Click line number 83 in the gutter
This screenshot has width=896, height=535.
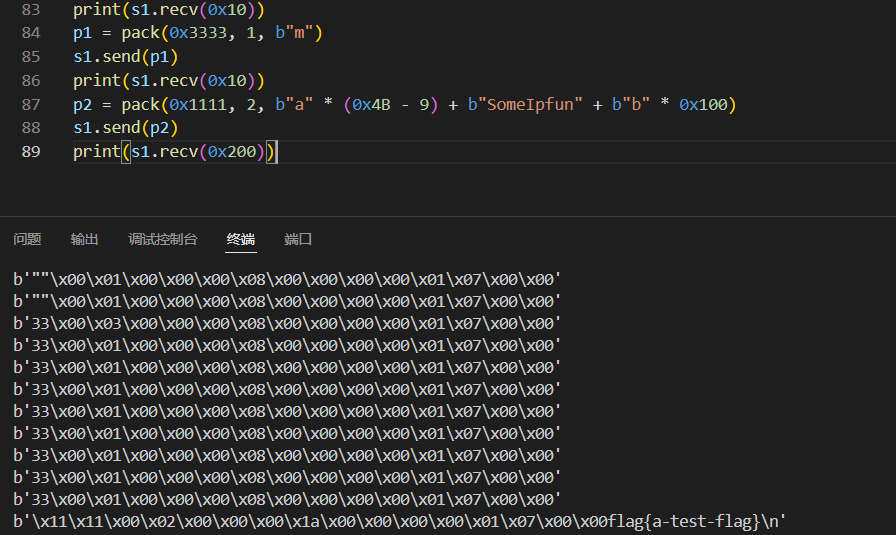point(31,11)
